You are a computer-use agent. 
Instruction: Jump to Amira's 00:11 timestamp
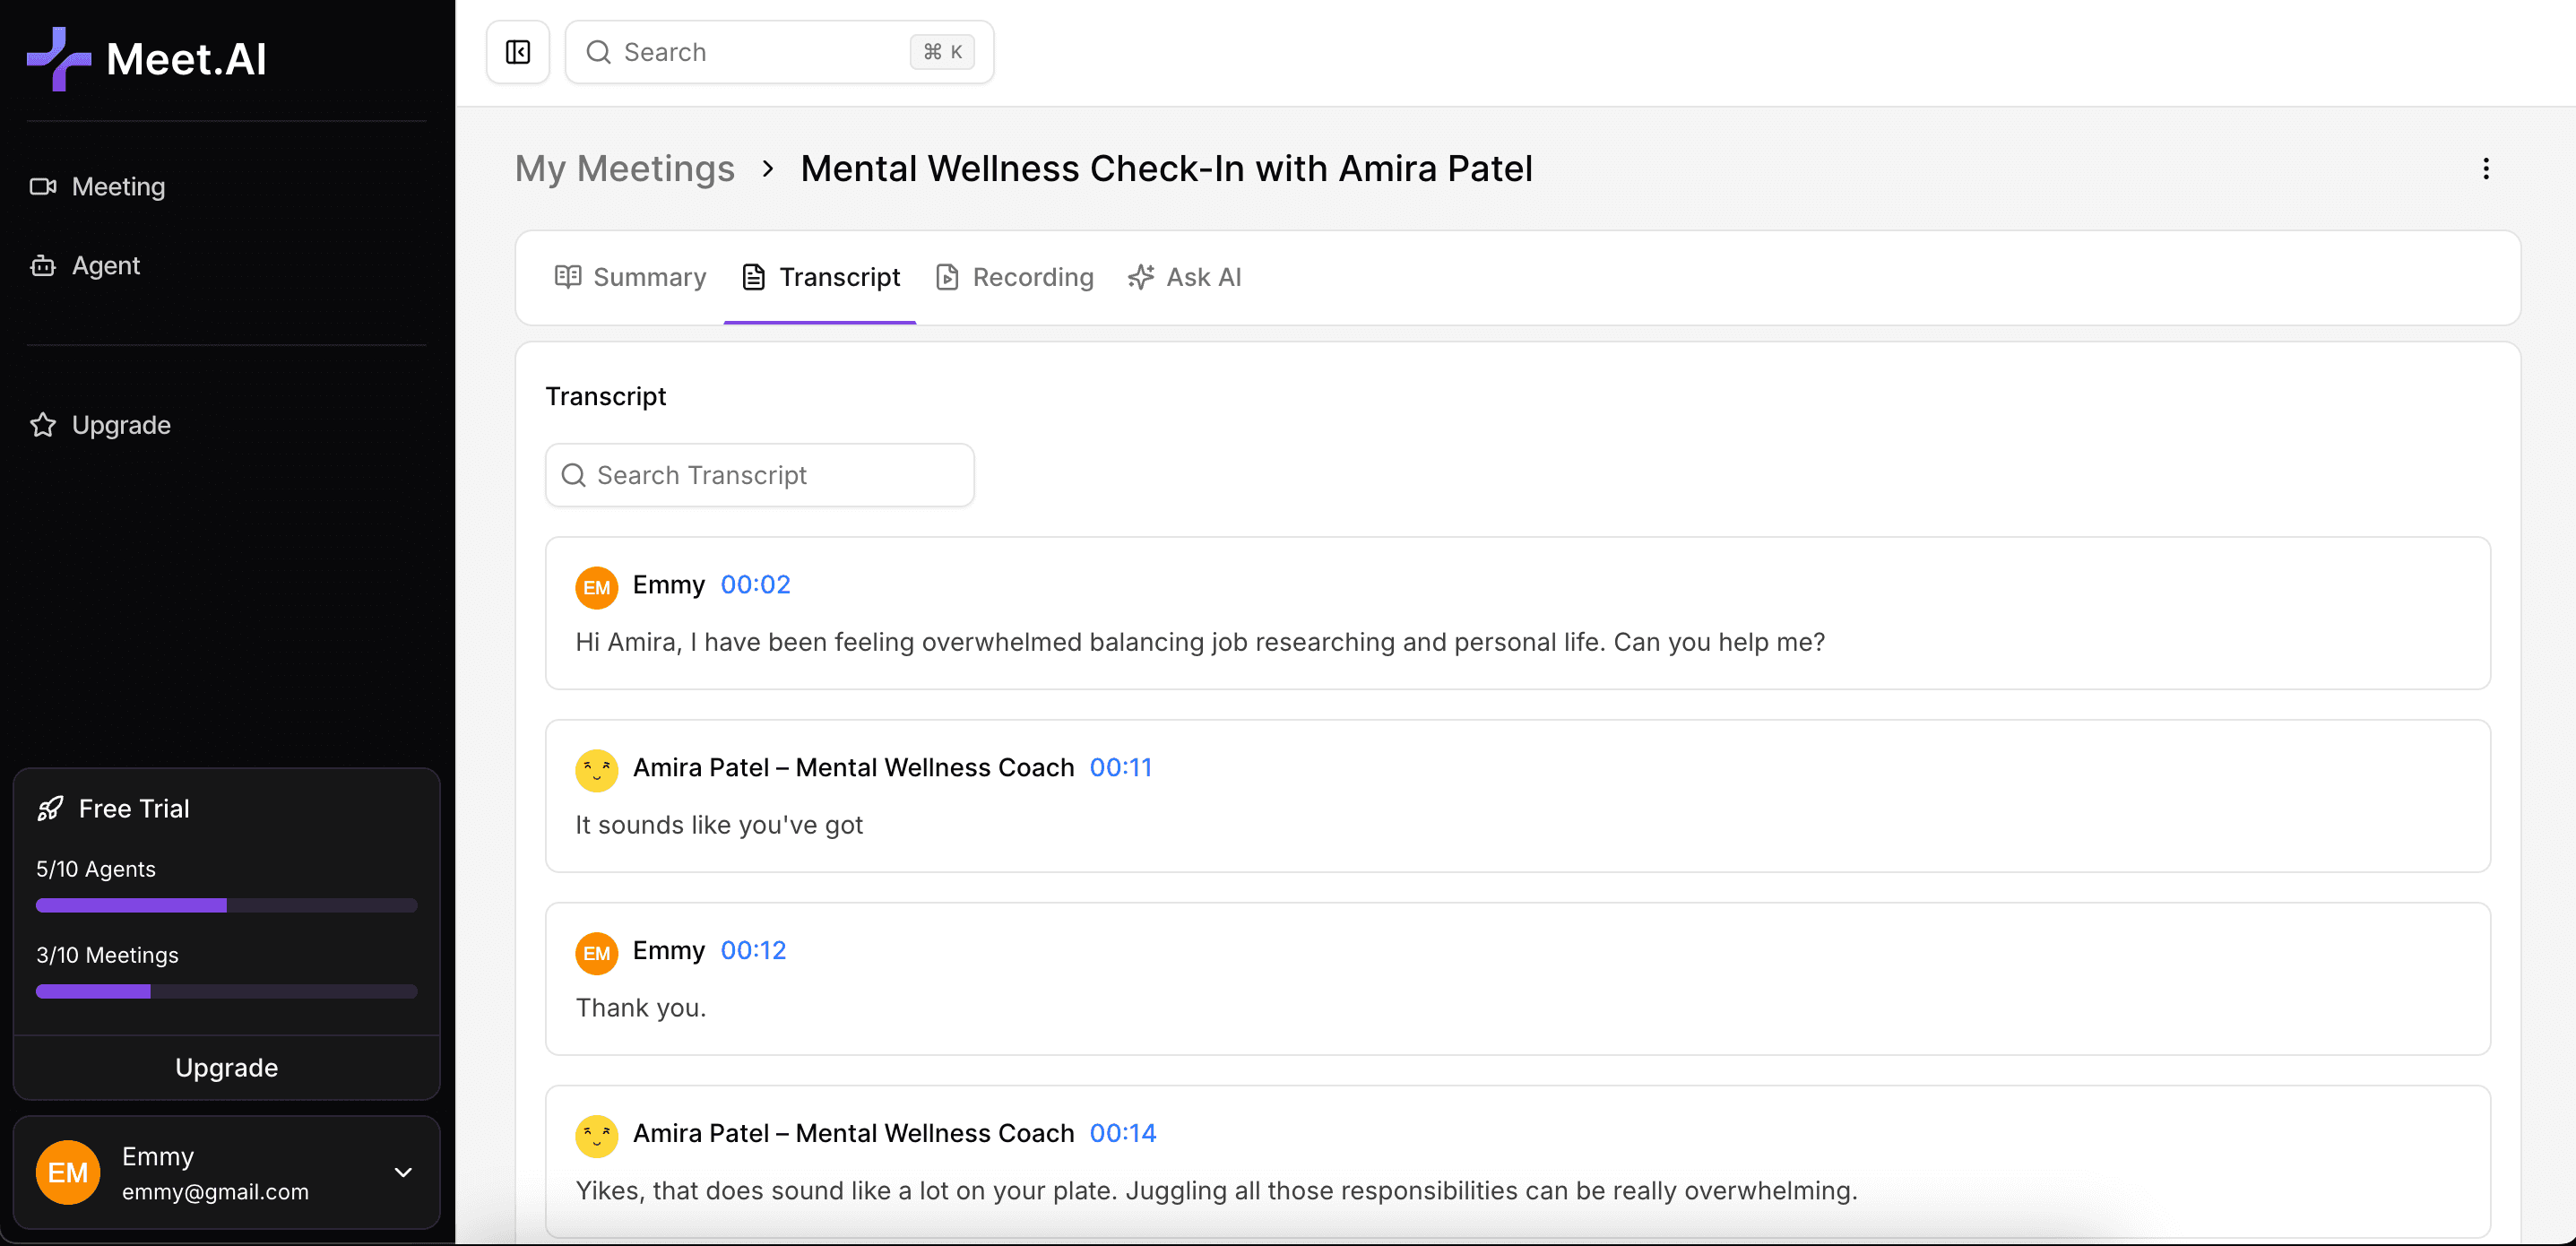pyautogui.click(x=1120, y=768)
